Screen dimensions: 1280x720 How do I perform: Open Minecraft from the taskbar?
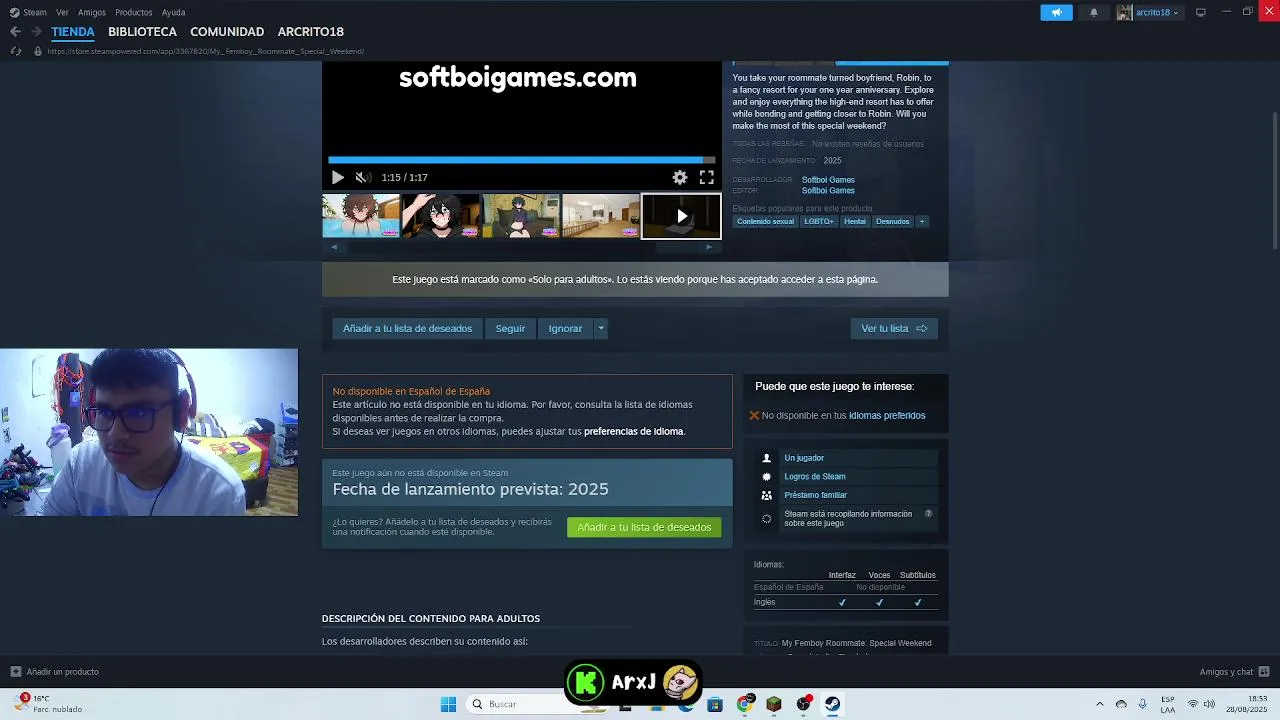[x=773, y=704]
